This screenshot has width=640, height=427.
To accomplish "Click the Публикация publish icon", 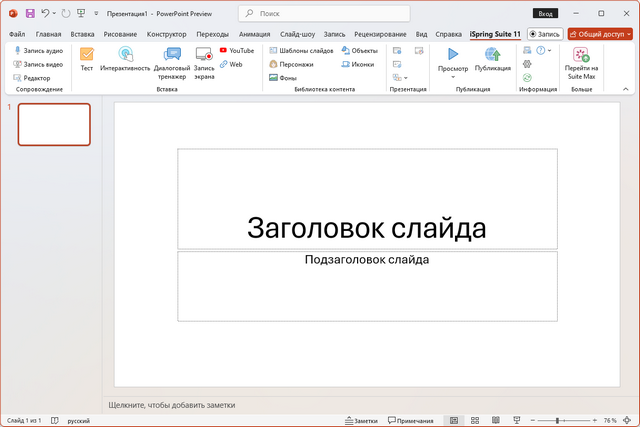I will click(492, 56).
